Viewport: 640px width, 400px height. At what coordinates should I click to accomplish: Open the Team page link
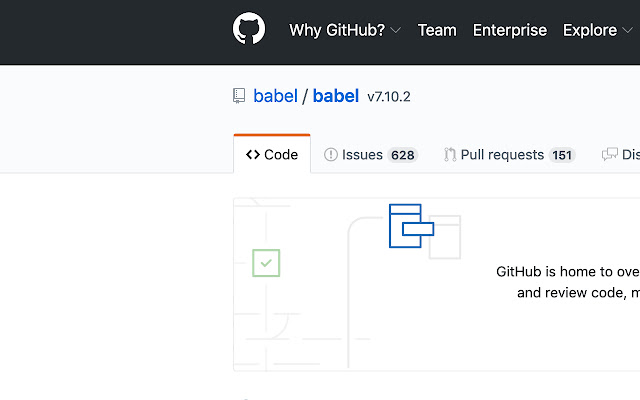pos(437,30)
